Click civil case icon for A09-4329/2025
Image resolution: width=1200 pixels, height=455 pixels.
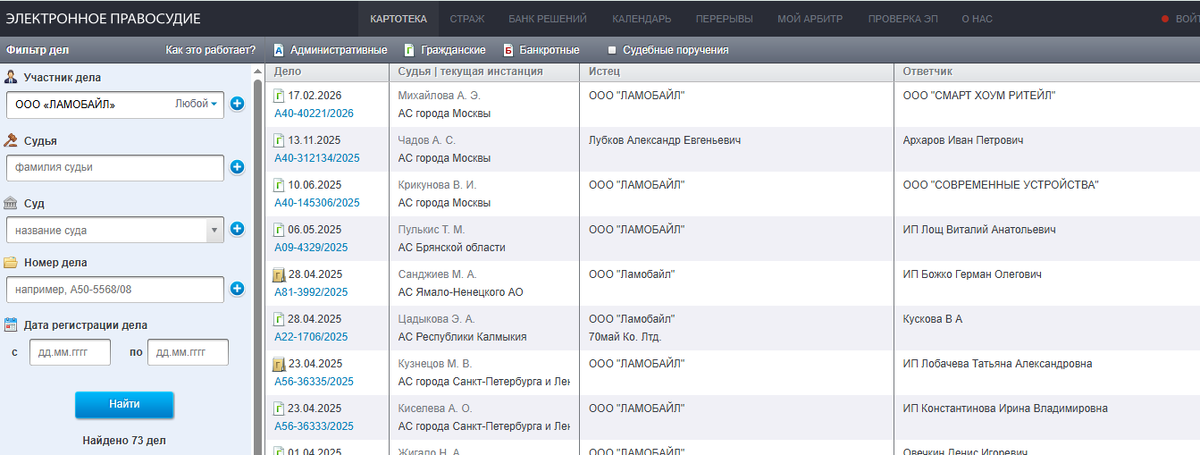[279, 230]
